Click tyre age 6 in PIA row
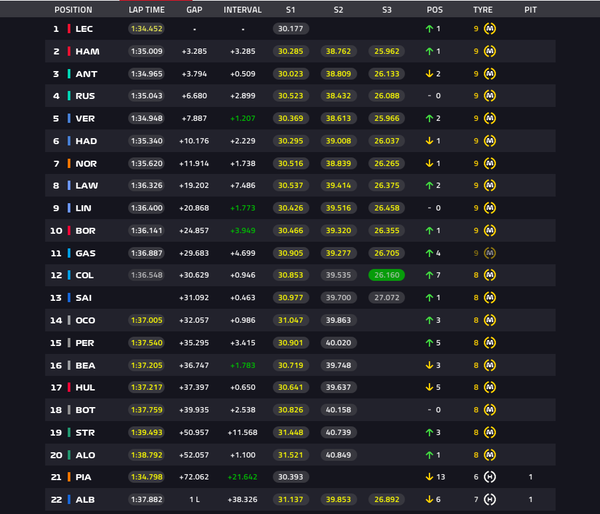This screenshot has height=514, width=600. (x=476, y=477)
